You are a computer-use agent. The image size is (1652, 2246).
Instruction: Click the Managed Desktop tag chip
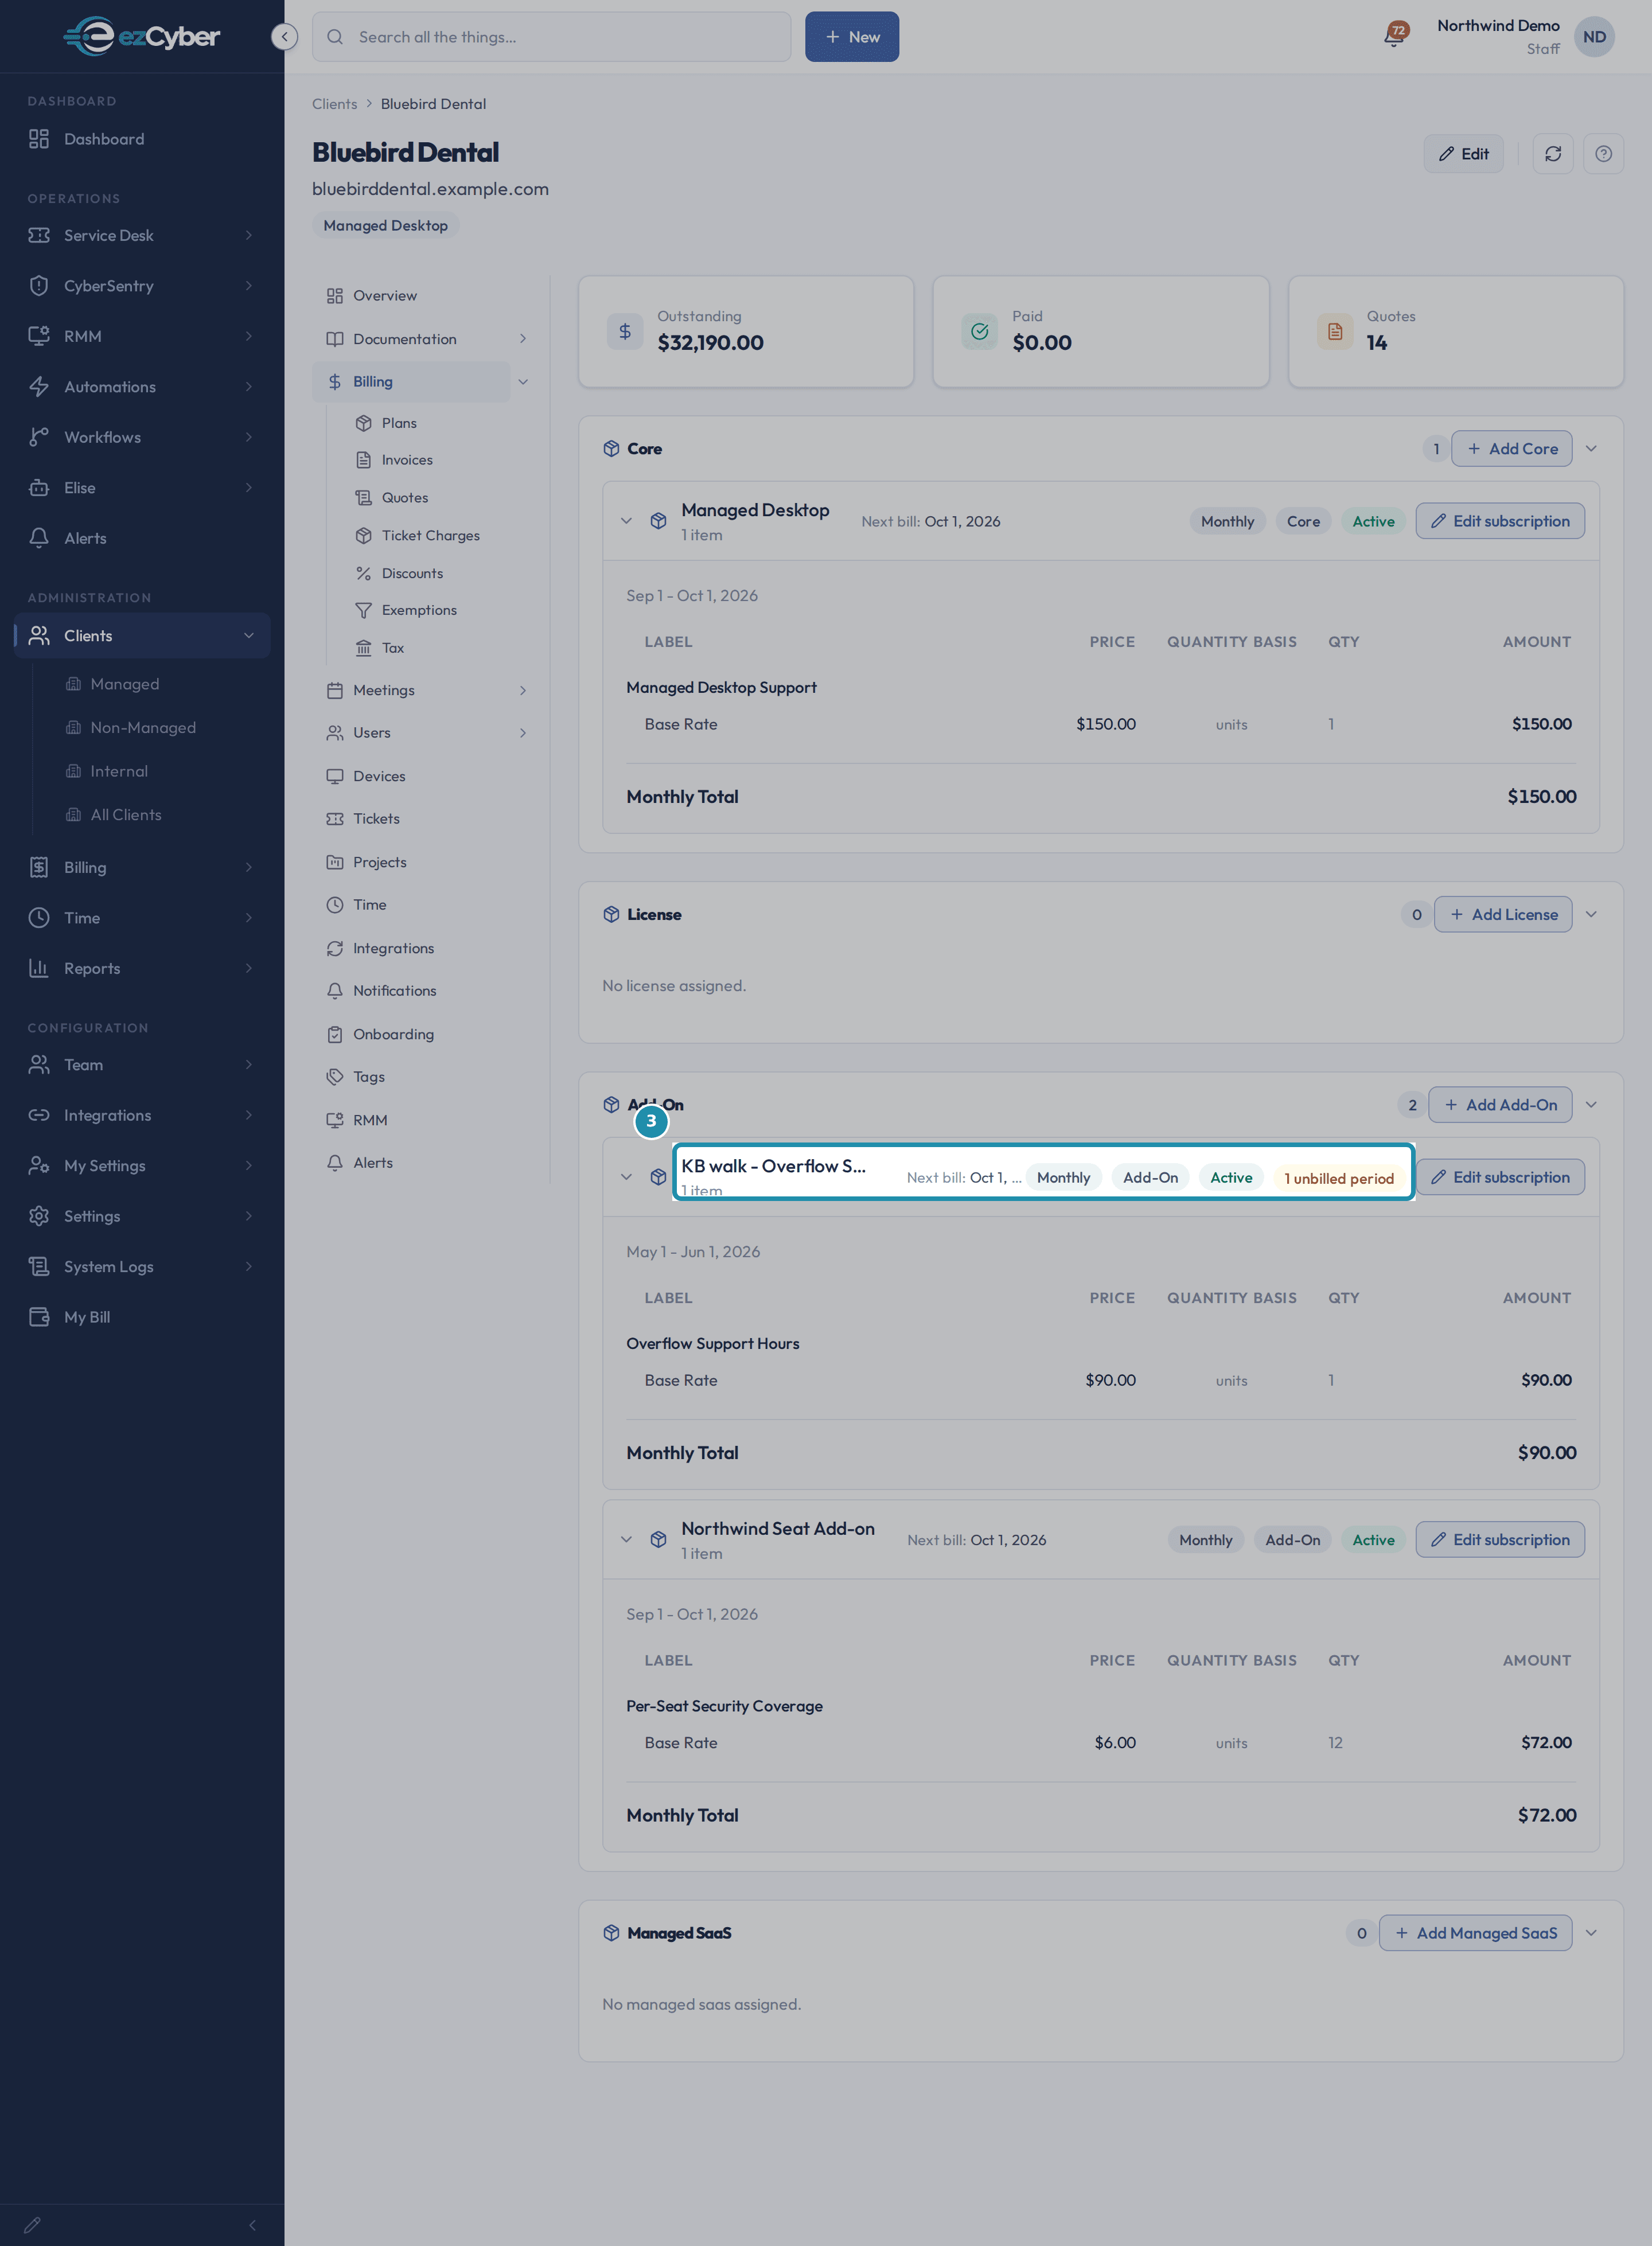point(385,226)
